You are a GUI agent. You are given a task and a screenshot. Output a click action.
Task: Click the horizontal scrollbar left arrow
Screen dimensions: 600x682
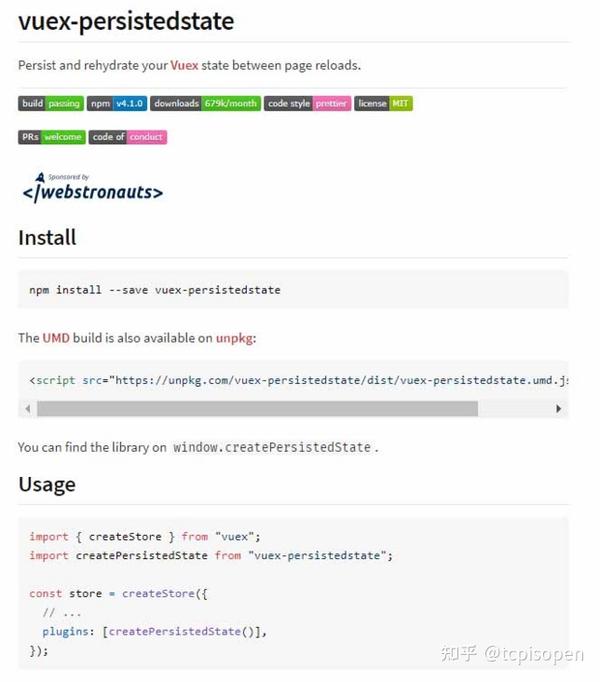27,409
